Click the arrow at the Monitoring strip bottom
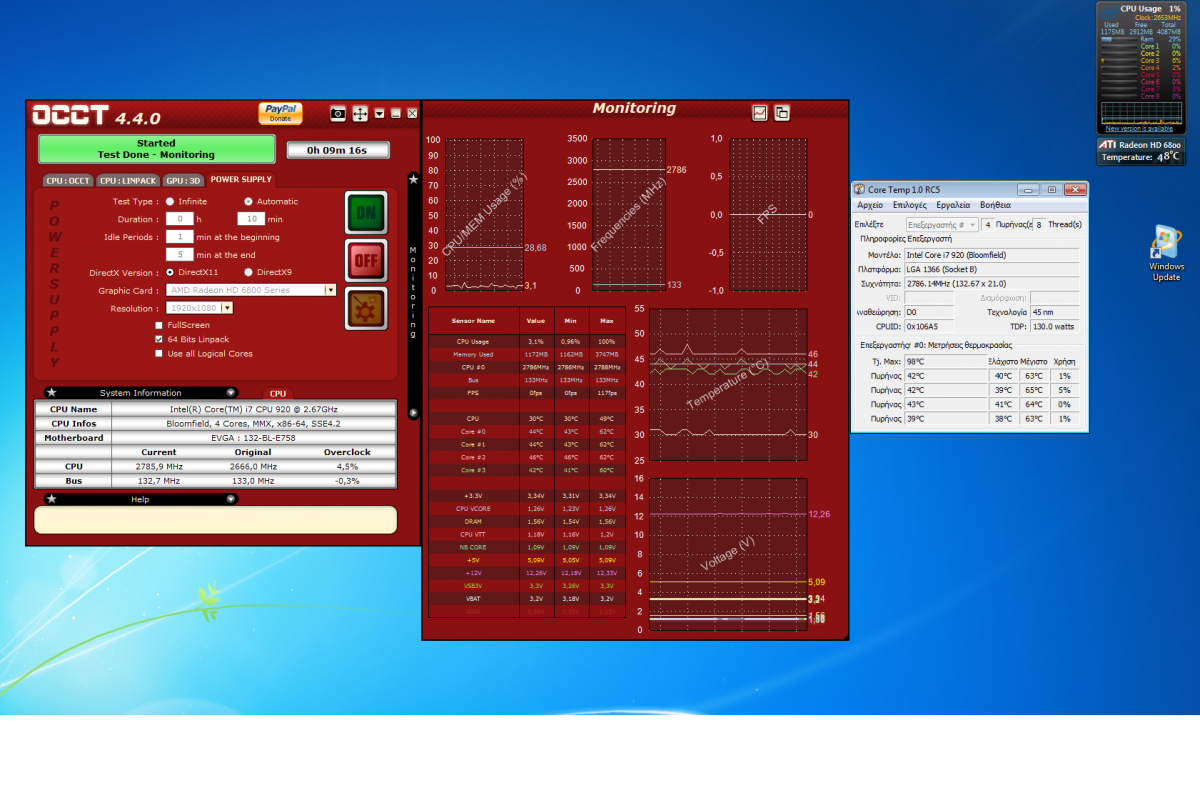The width and height of the screenshot is (1200, 803). coord(413,413)
